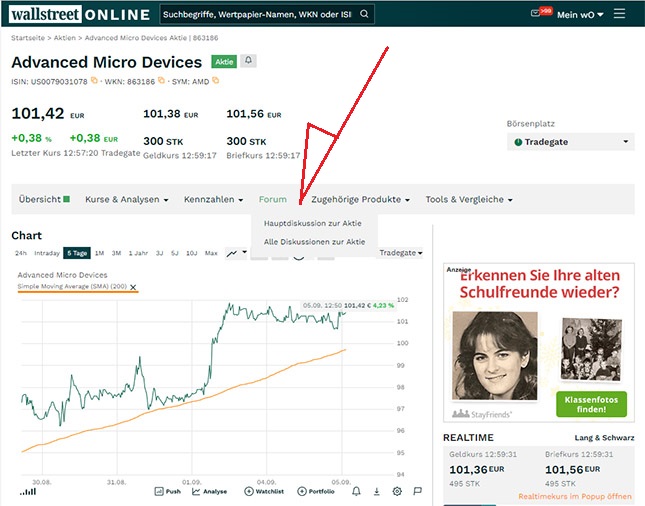
Task: Click the Briefkurs 101,56 EUR value near title
Action: pyautogui.click(x=254, y=114)
